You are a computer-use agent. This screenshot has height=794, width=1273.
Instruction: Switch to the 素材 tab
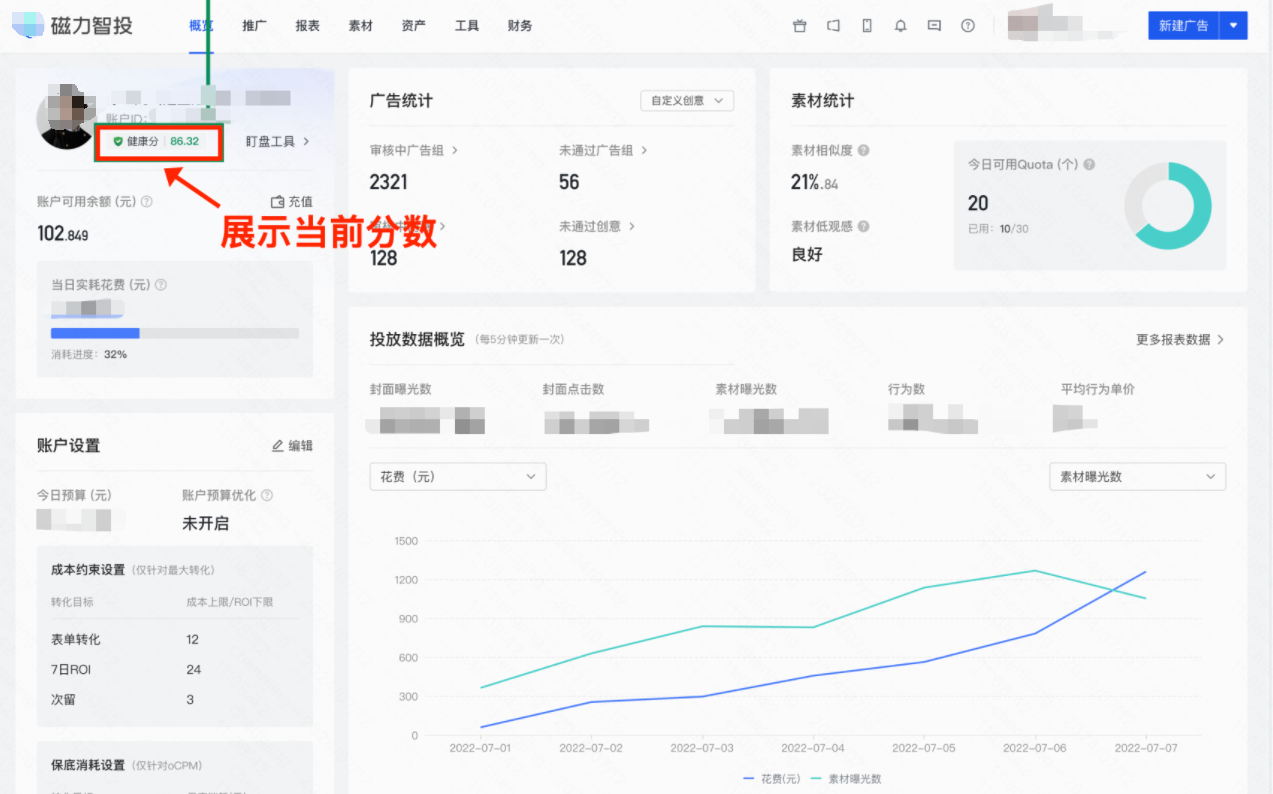tap(360, 26)
